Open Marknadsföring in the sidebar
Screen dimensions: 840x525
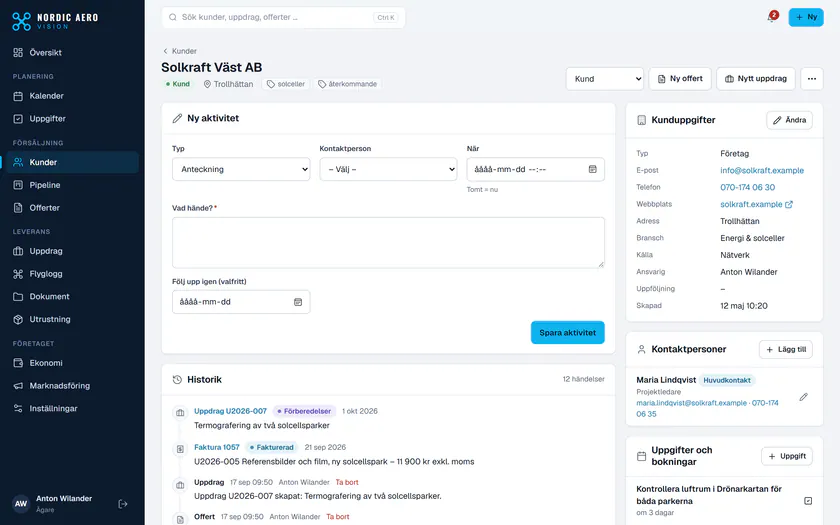point(70,386)
